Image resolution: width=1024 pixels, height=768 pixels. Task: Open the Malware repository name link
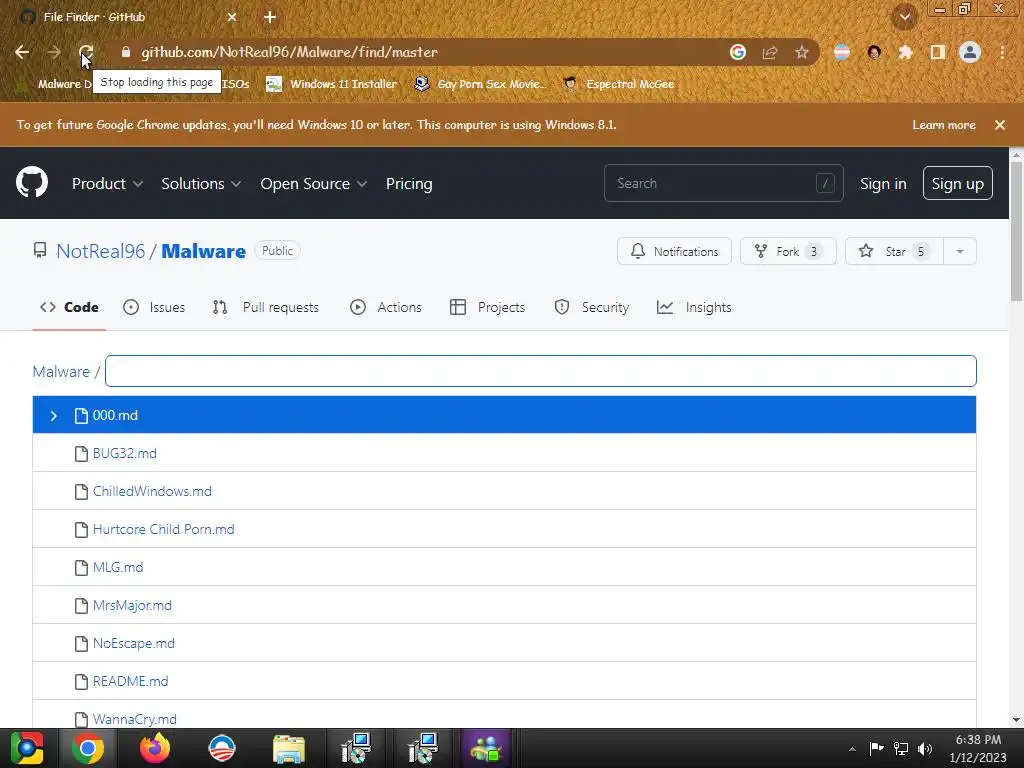[204, 251]
